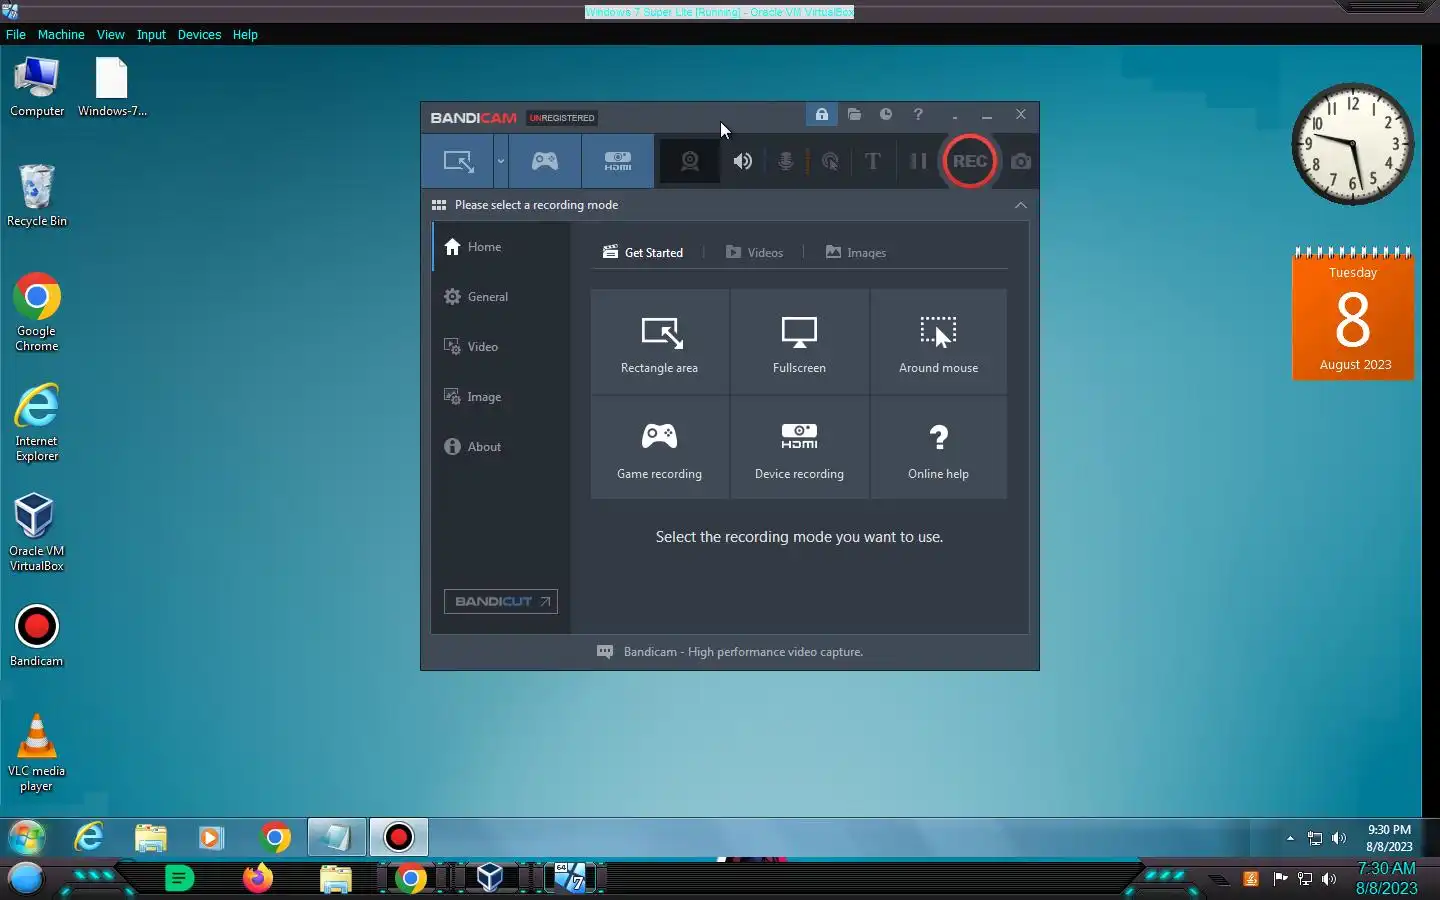1440x900 pixels.
Task: Switch to the Get Started tab
Action: [643, 253]
